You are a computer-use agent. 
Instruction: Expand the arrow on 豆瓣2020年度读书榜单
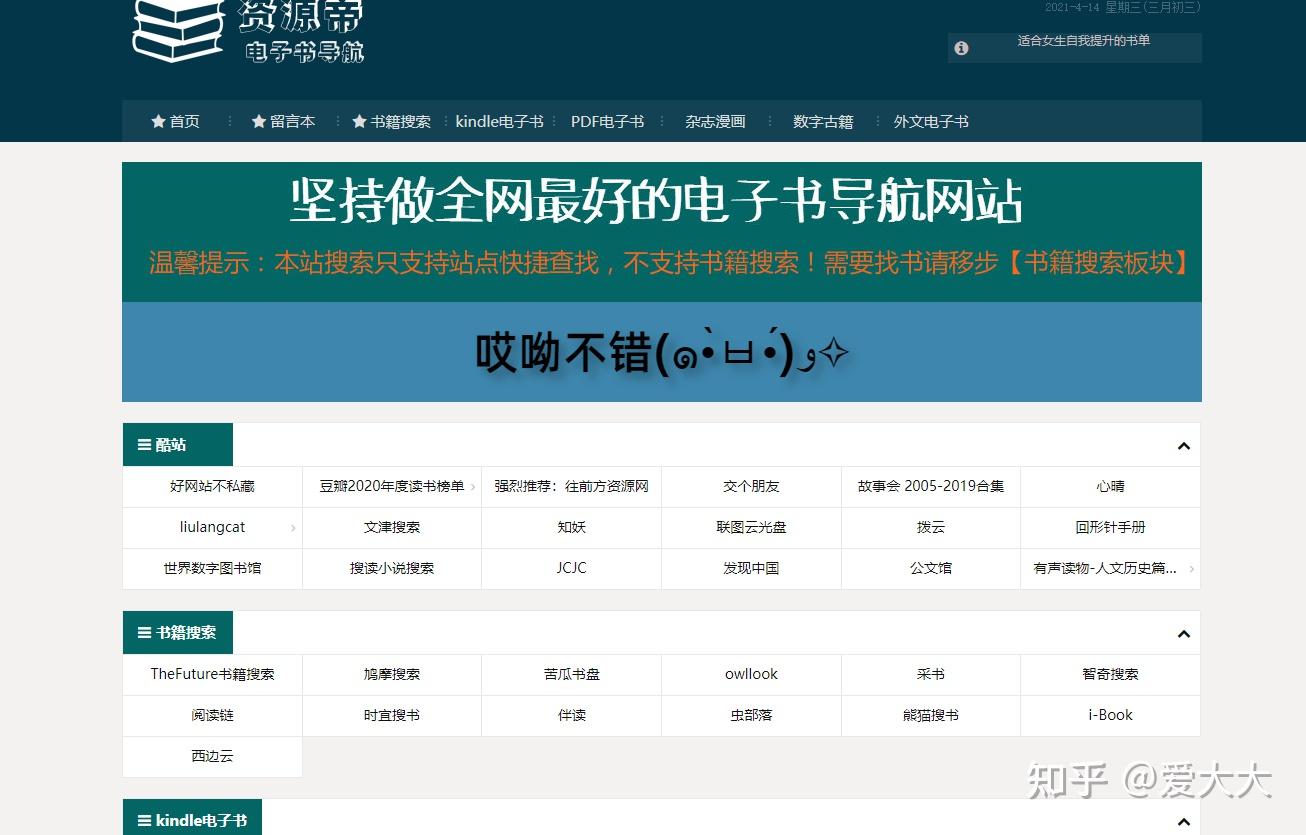(472, 487)
